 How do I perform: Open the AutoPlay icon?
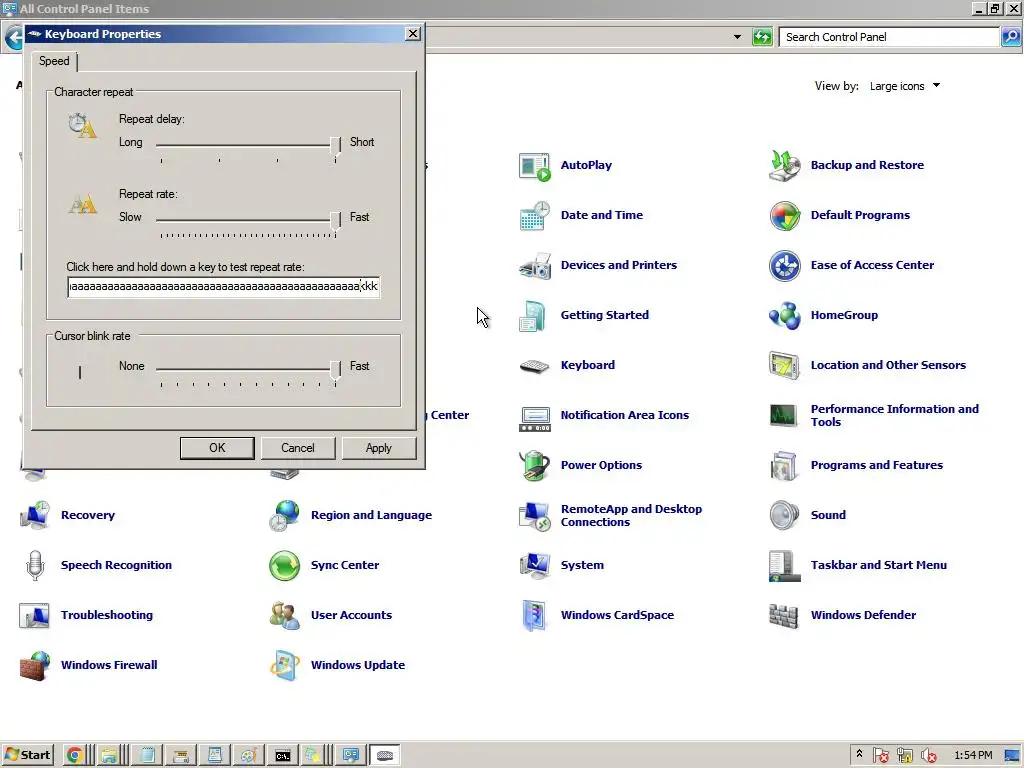click(x=534, y=166)
